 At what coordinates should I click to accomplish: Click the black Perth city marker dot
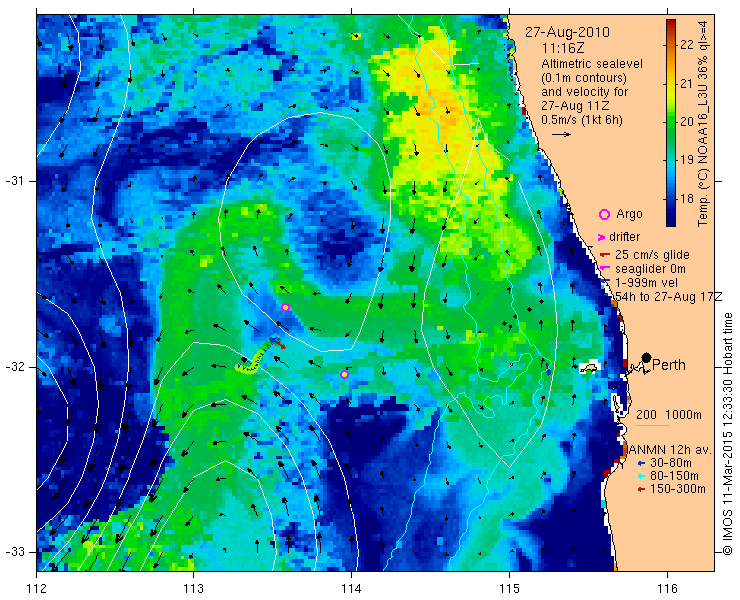pos(647,357)
